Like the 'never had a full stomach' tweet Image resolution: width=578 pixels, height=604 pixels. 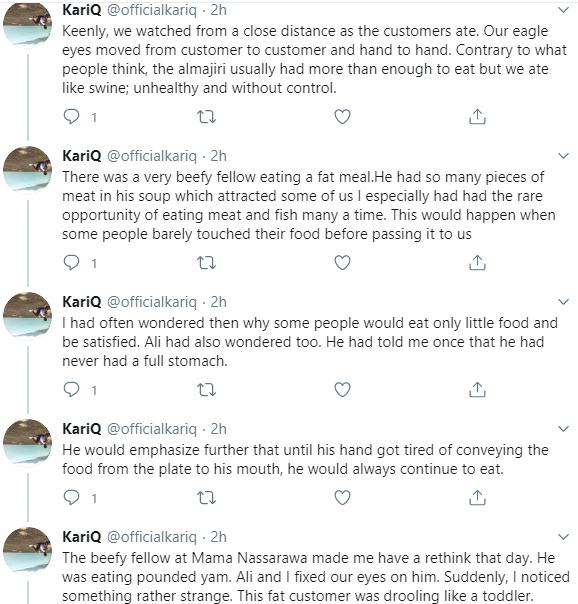(342, 390)
